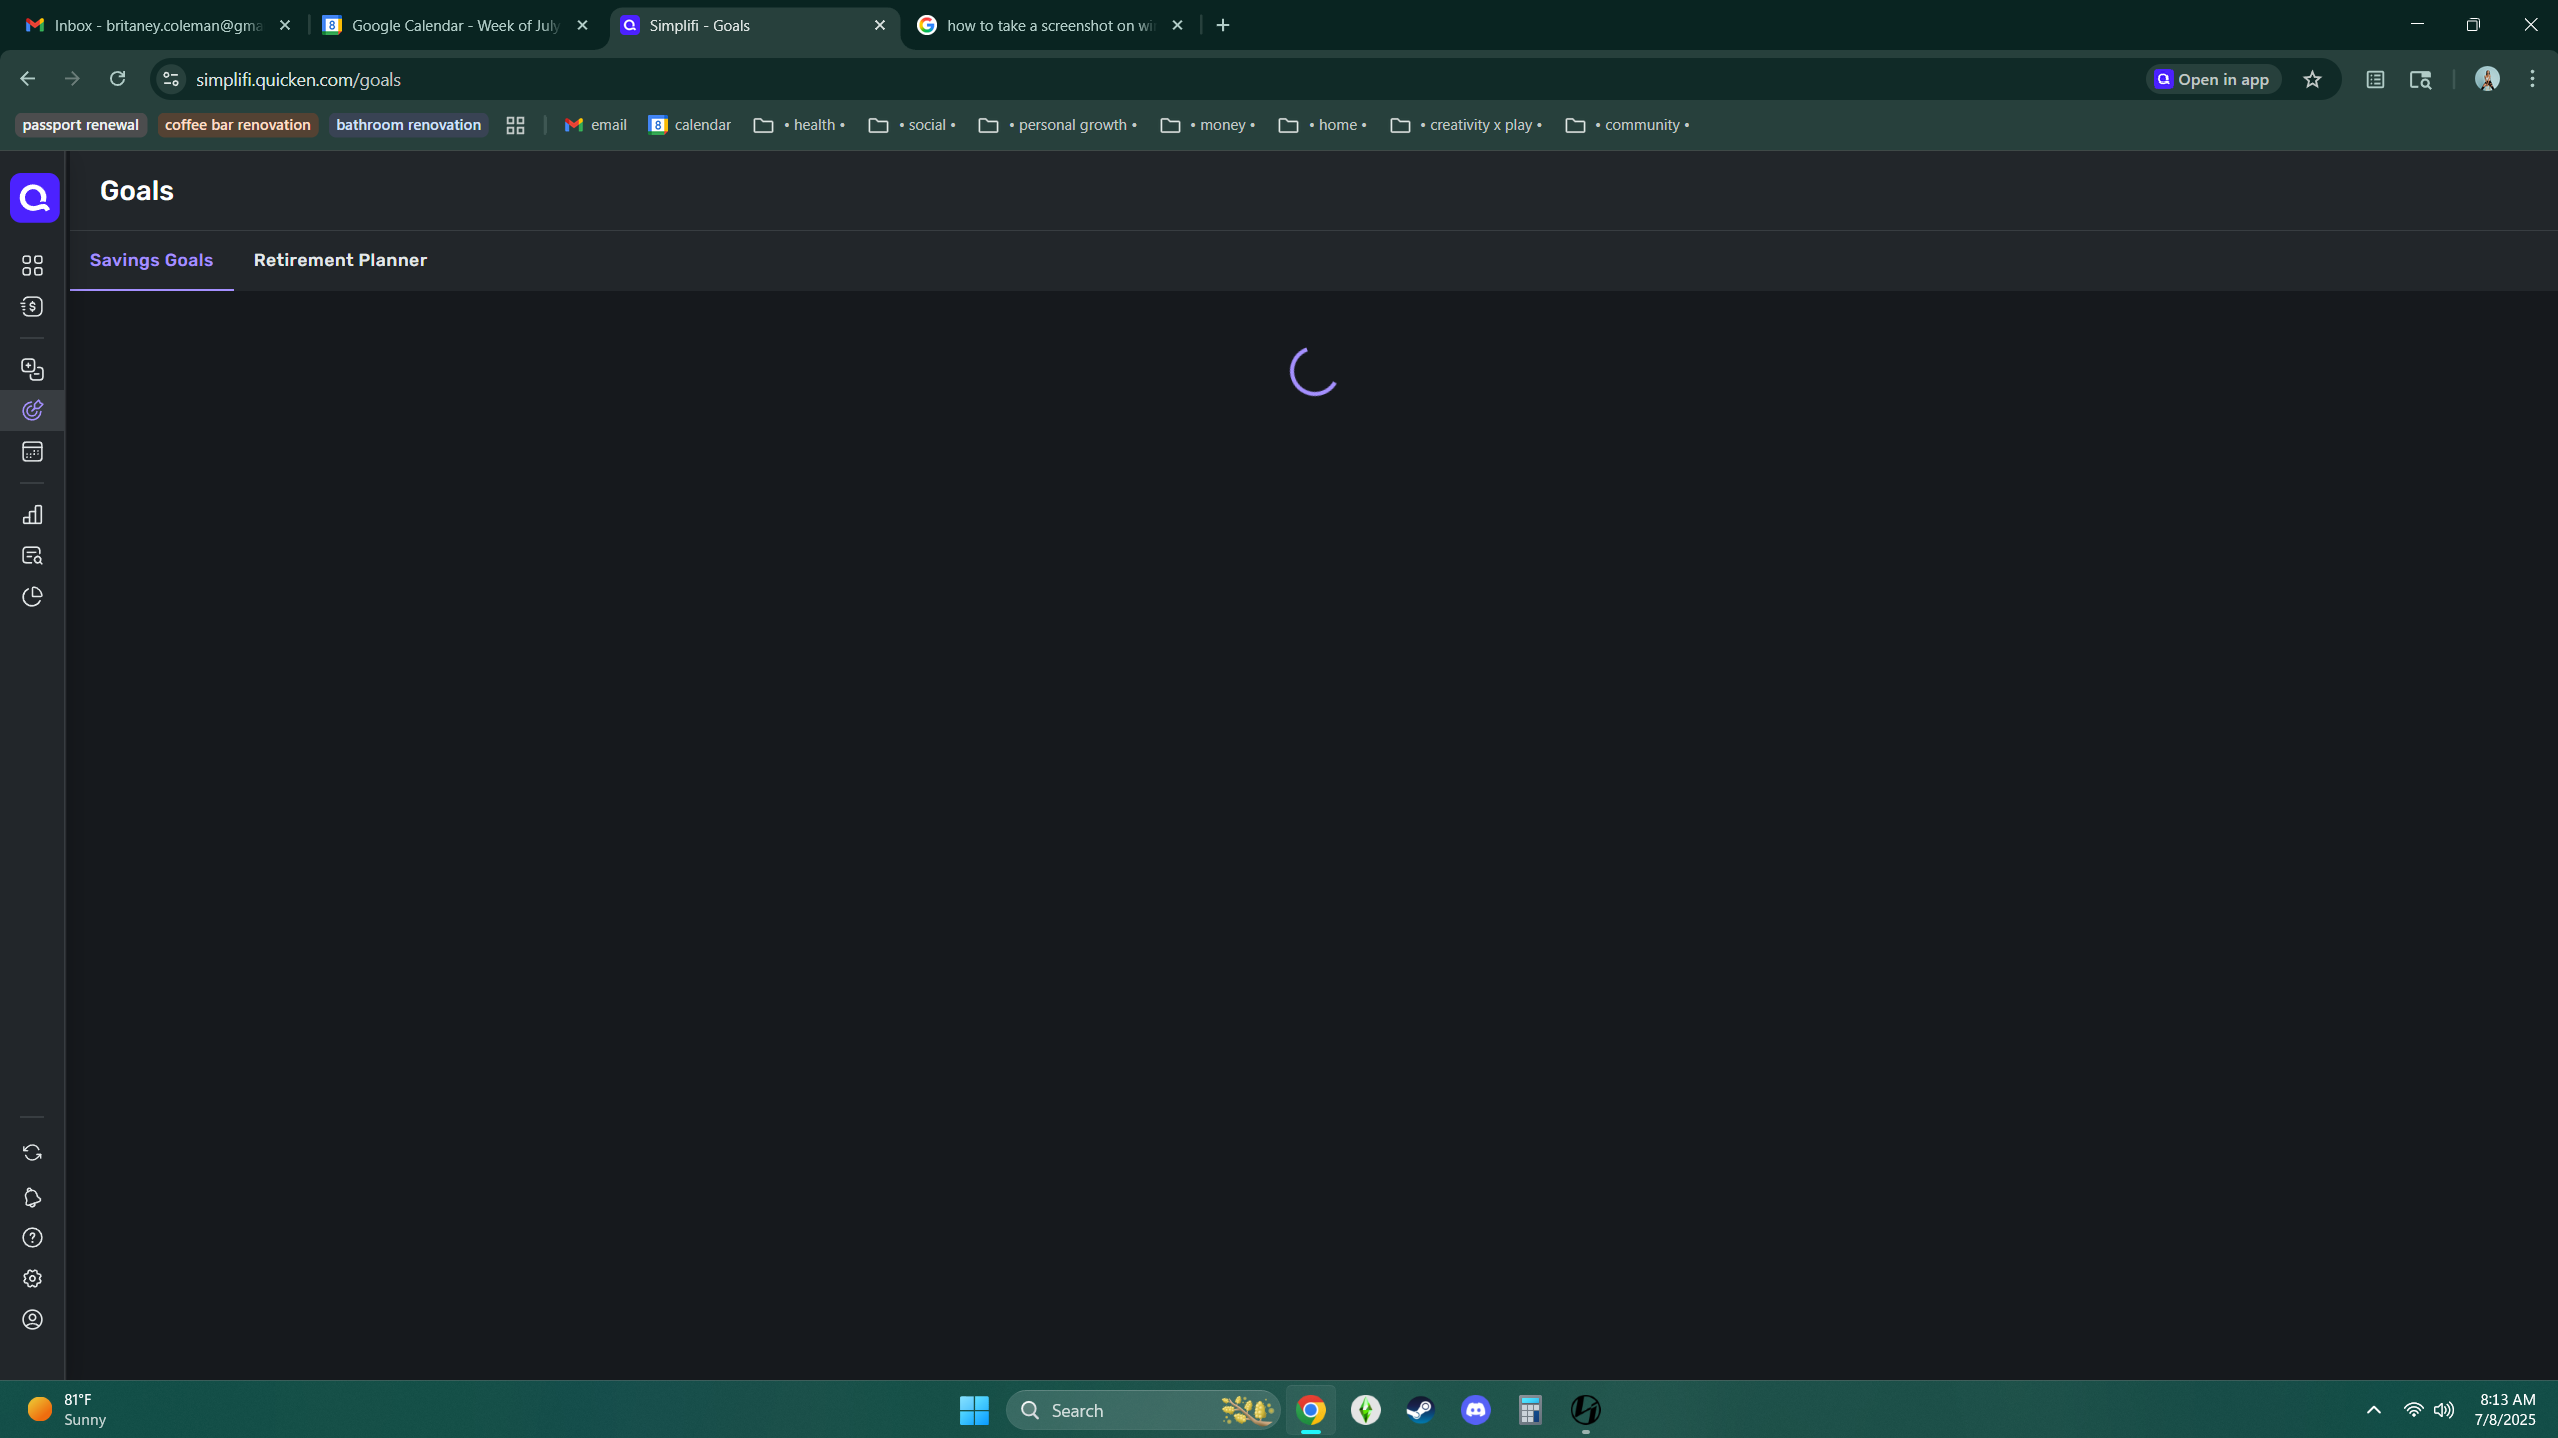The image size is (2558, 1438).
Task: Expand the personal growth bookmarks folder
Action: (x=1057, y=125)
